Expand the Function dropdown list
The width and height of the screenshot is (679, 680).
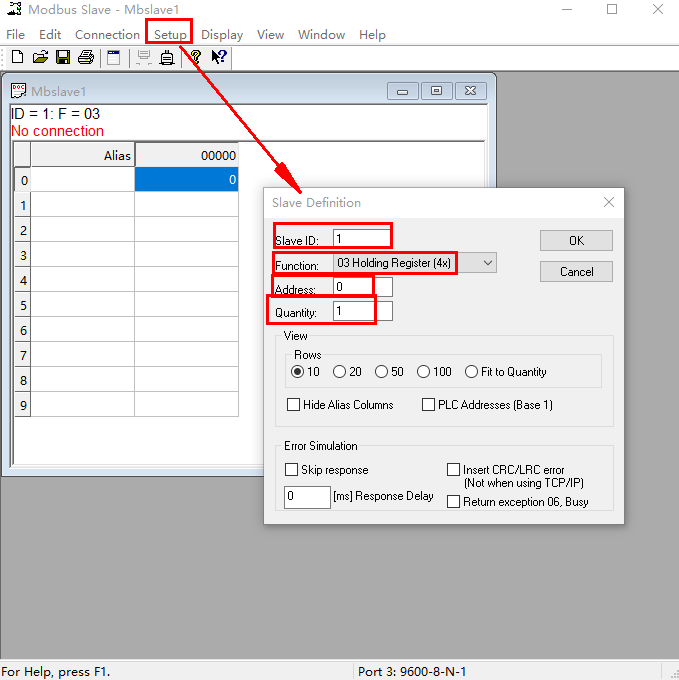(x=487, y=263)
